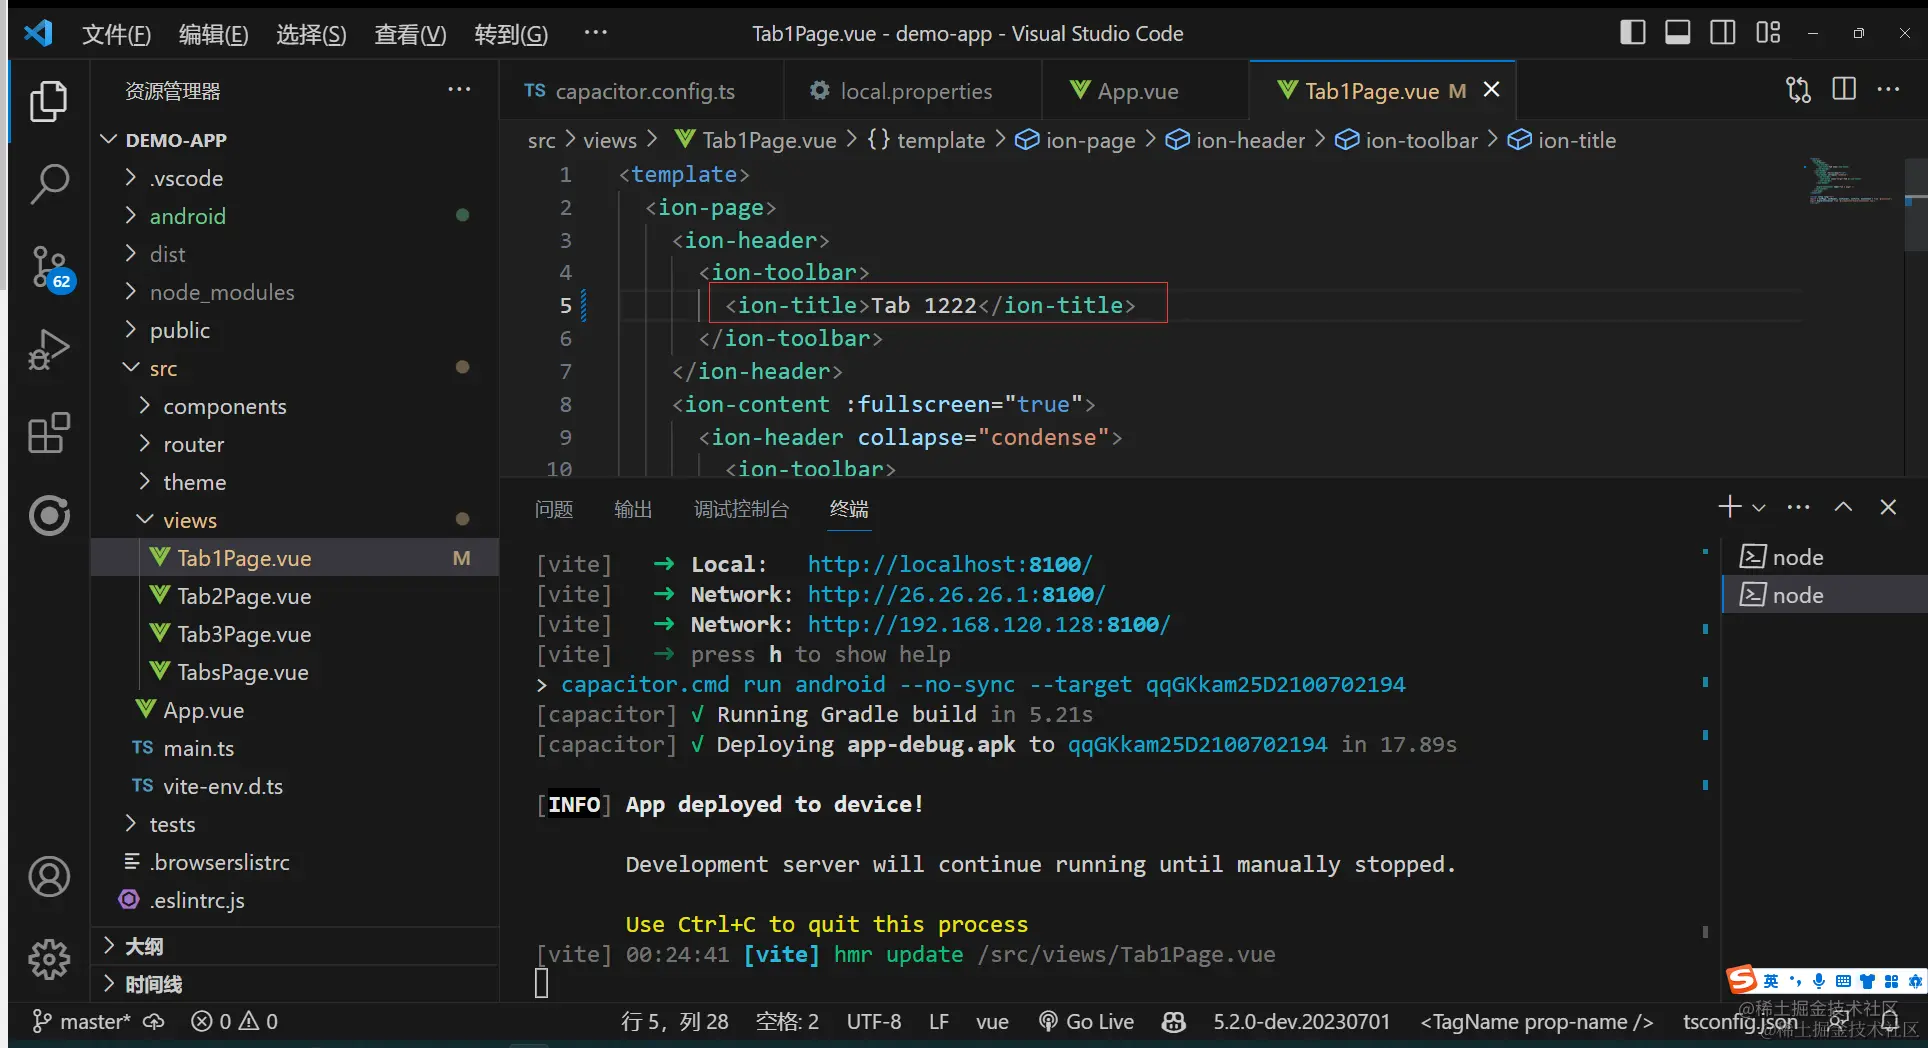This screenshot has width=1928, height=1048.
Task: Split the editor to the right
Action: (1844, 90)
